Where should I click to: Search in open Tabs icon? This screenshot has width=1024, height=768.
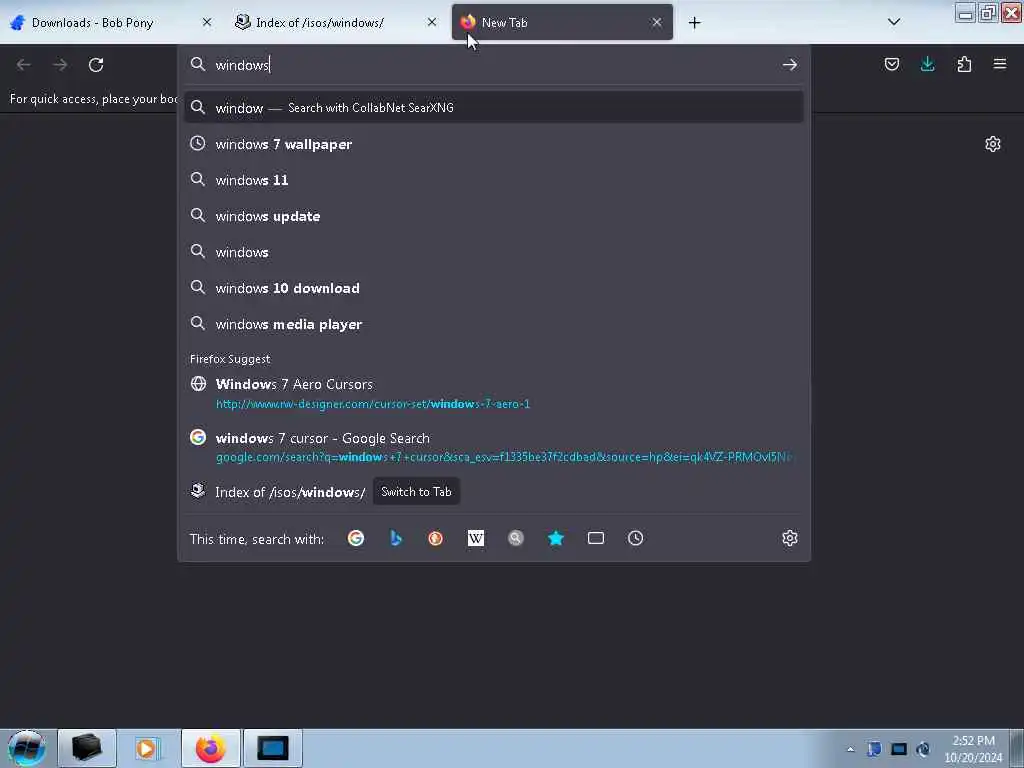tap(596, 538)
